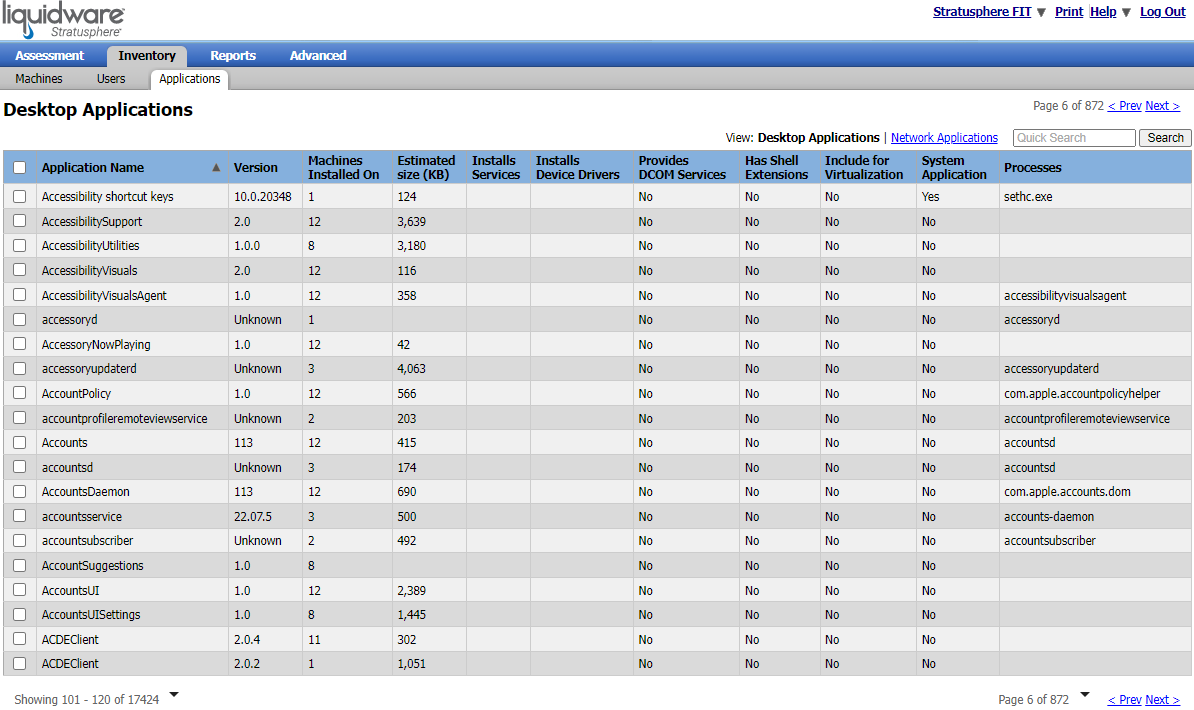Image resolution: width=1194 pixels, height=710 pixels.
Task: Select the Machines sub-tab
Action: pos(39,78)
